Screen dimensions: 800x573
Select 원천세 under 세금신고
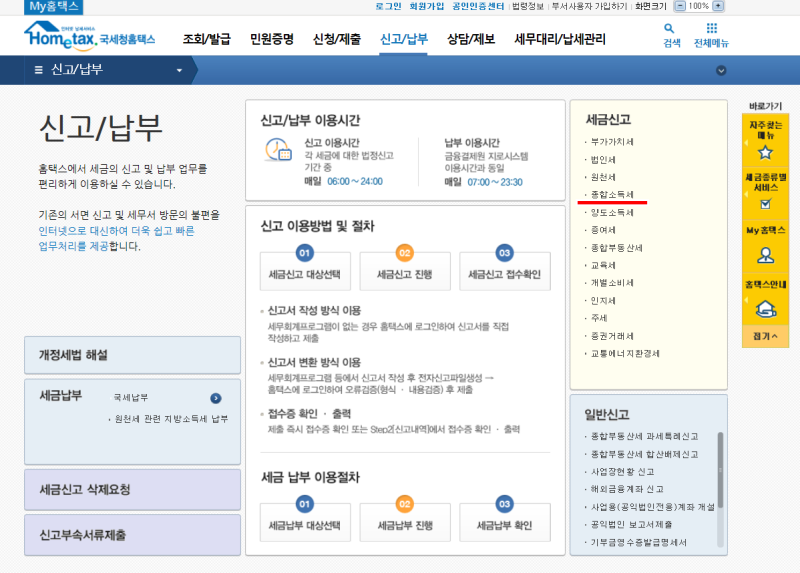point(603,177)
